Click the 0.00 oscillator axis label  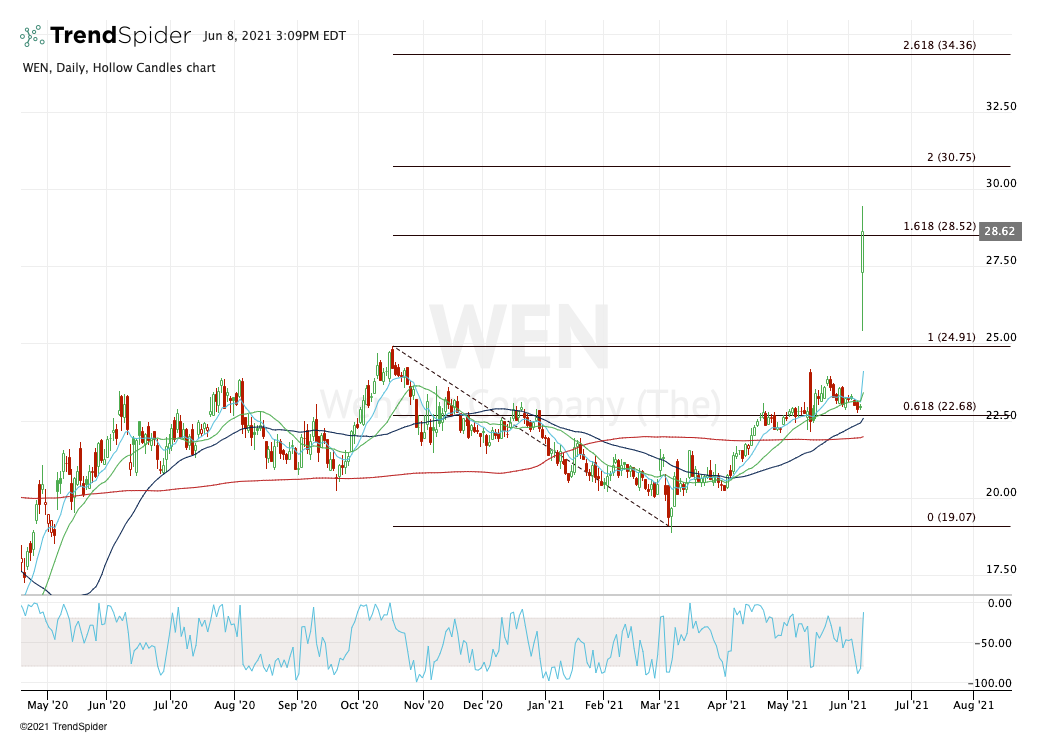[x=999, y=603]
